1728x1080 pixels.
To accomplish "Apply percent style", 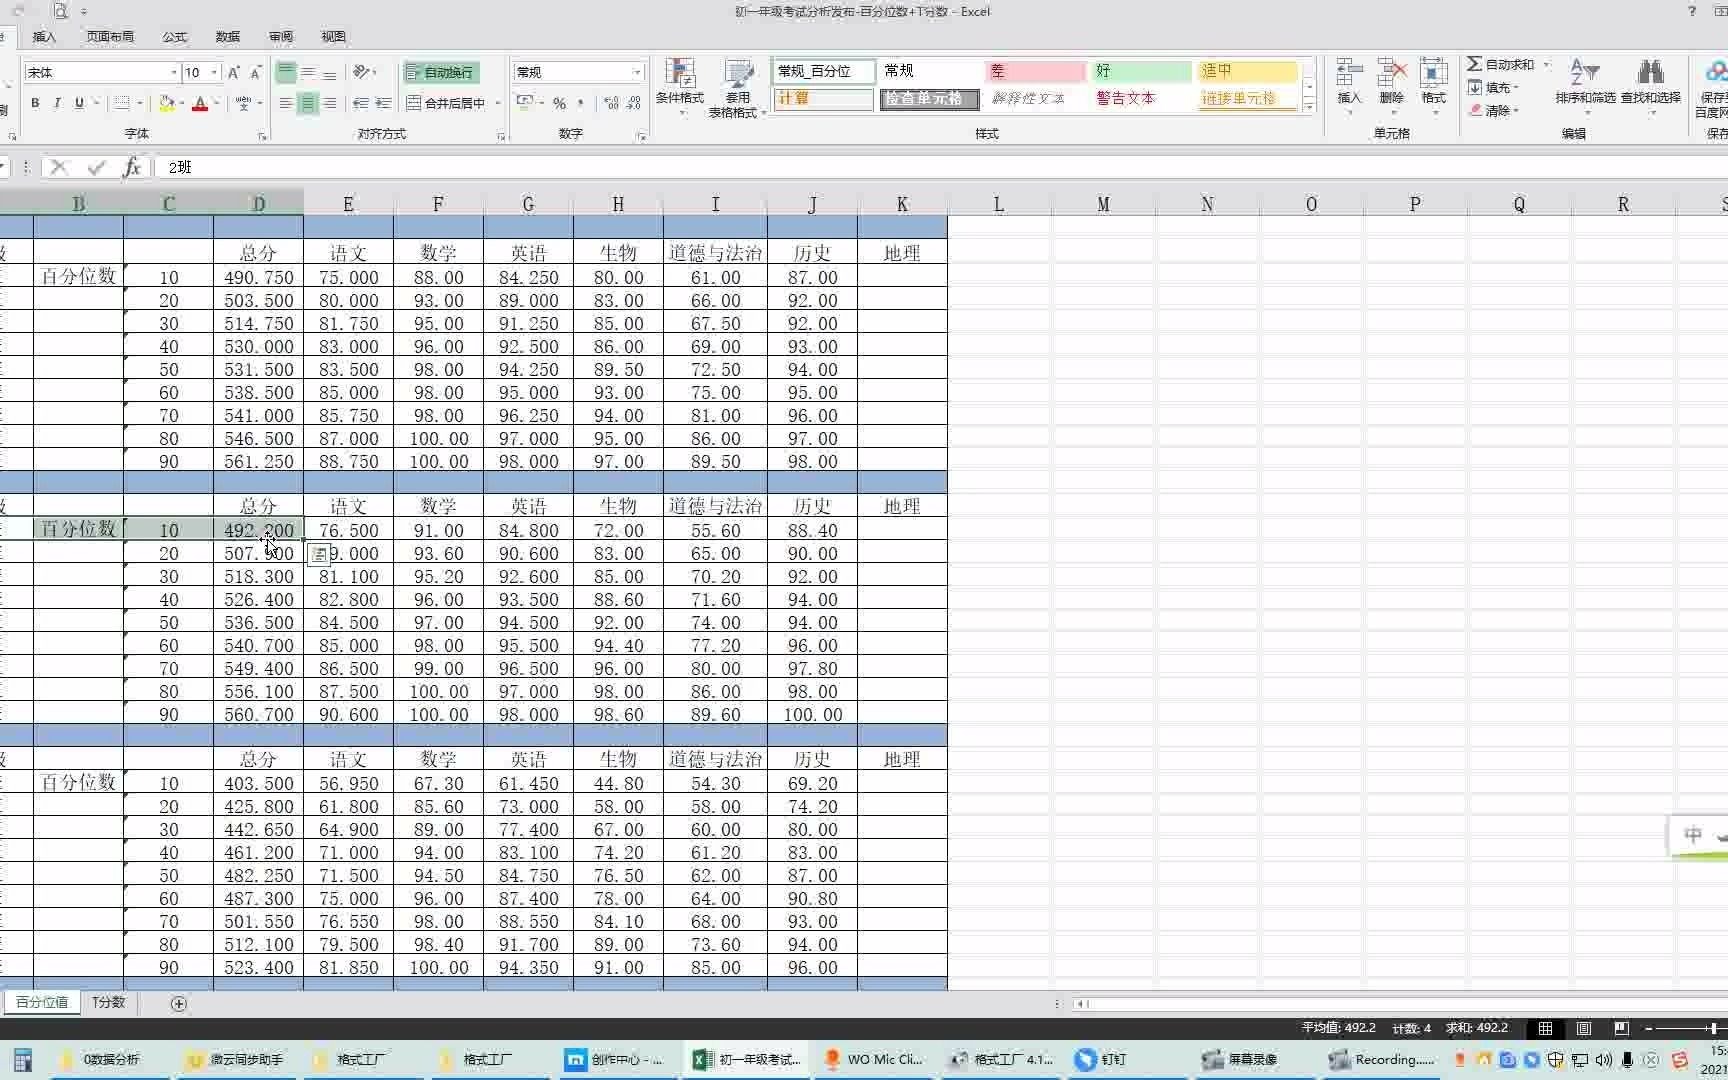I will [560, 103].
